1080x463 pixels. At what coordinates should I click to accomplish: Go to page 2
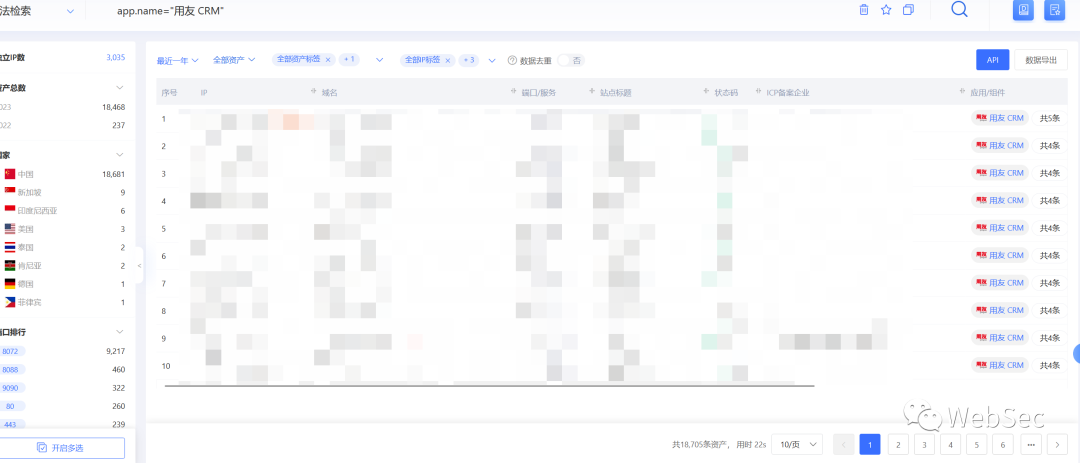898,444
